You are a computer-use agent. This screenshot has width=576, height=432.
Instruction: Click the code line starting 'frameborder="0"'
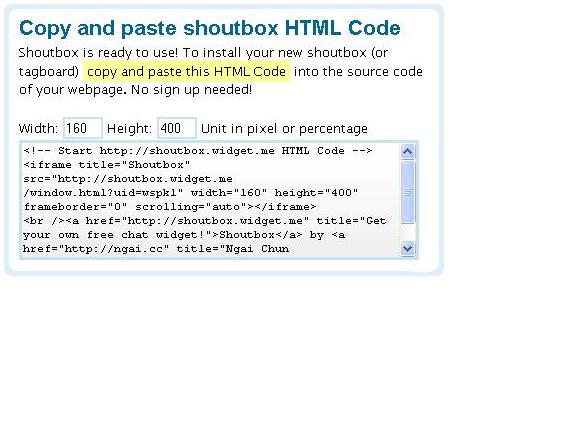tap(170, 207)
